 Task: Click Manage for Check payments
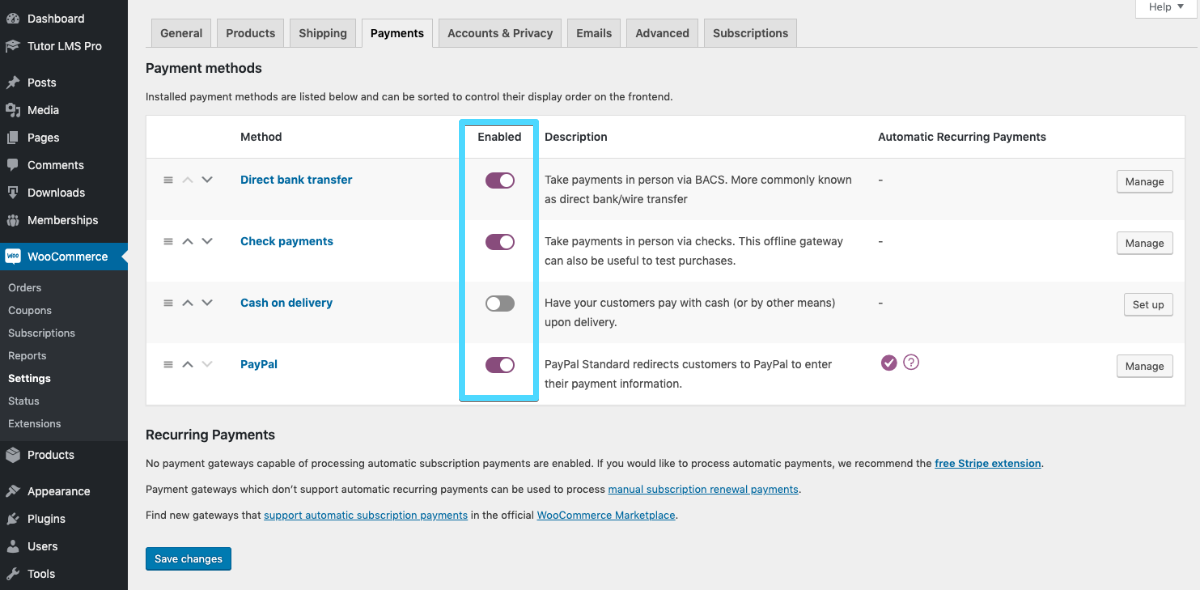[1144, 243]
